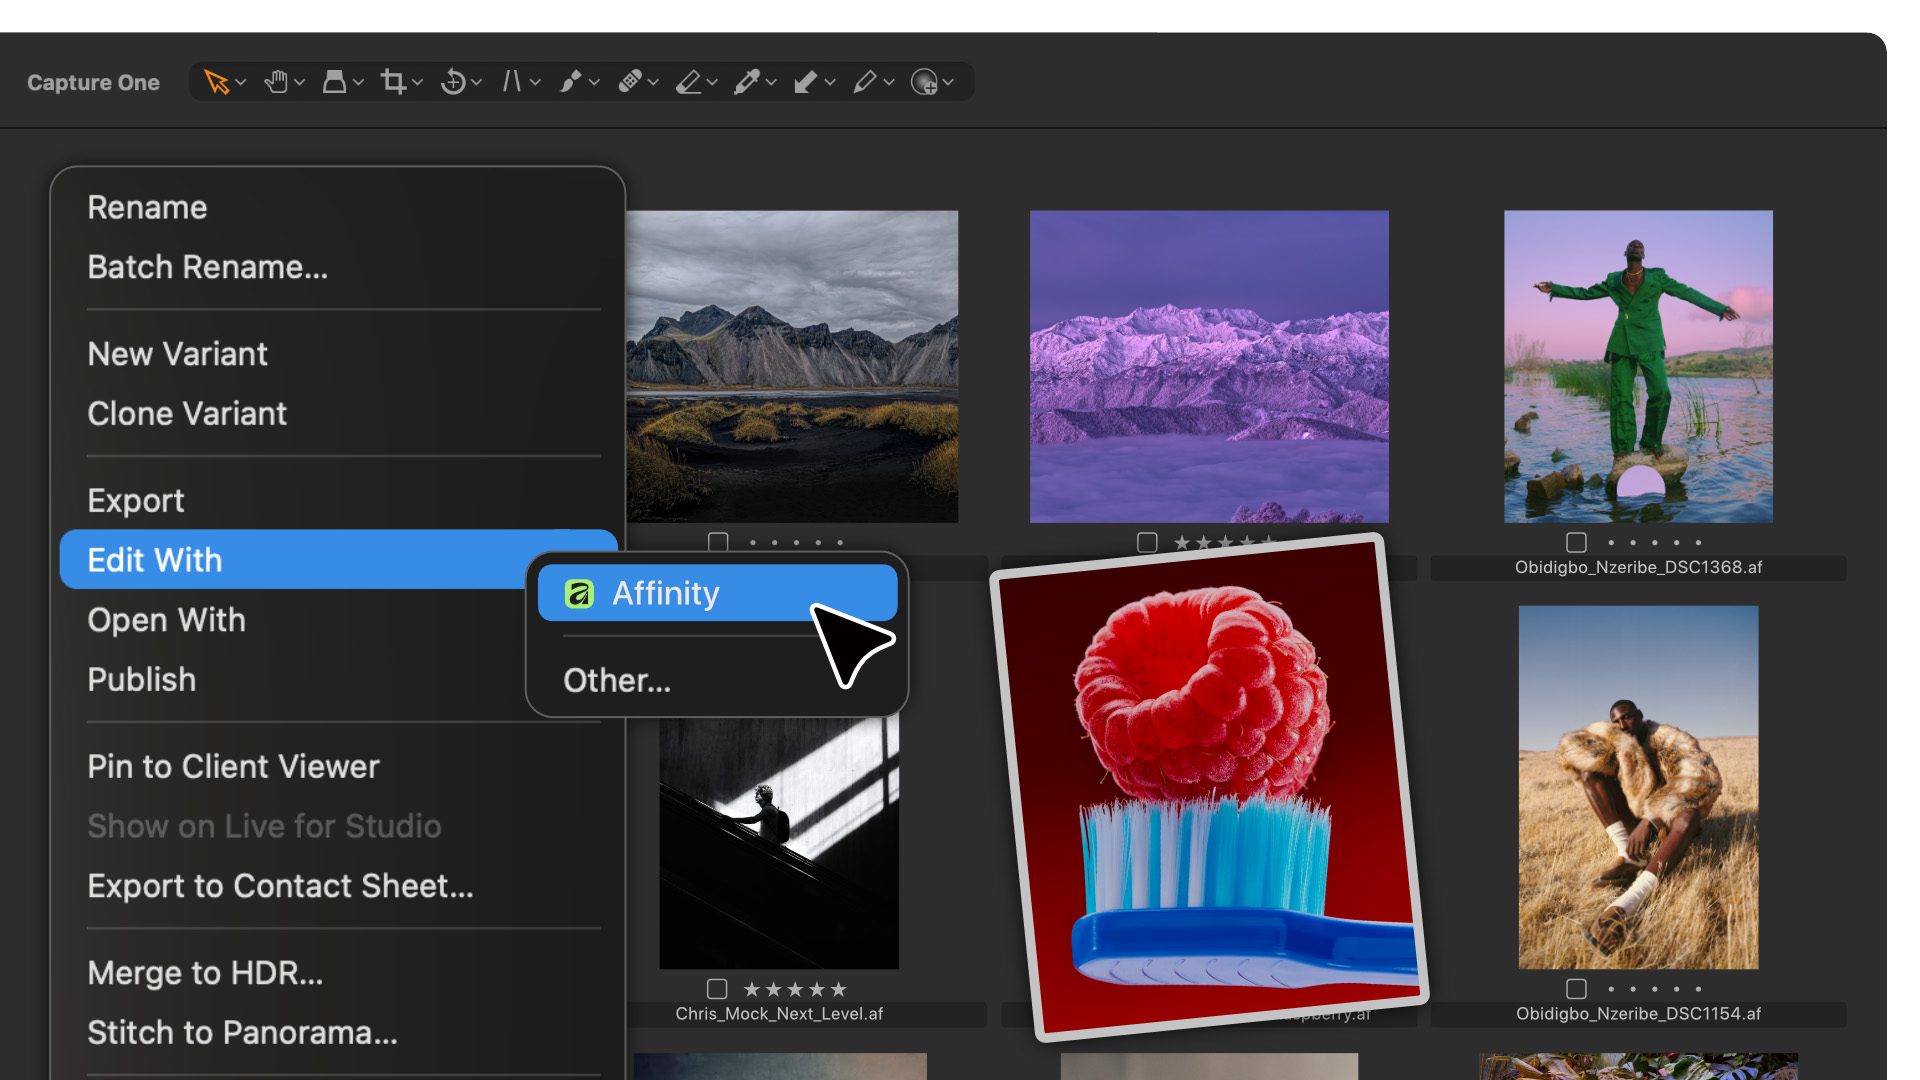Select the Cursor tool
Viewport: 1920px width, 1080px height.
point(218,82)
